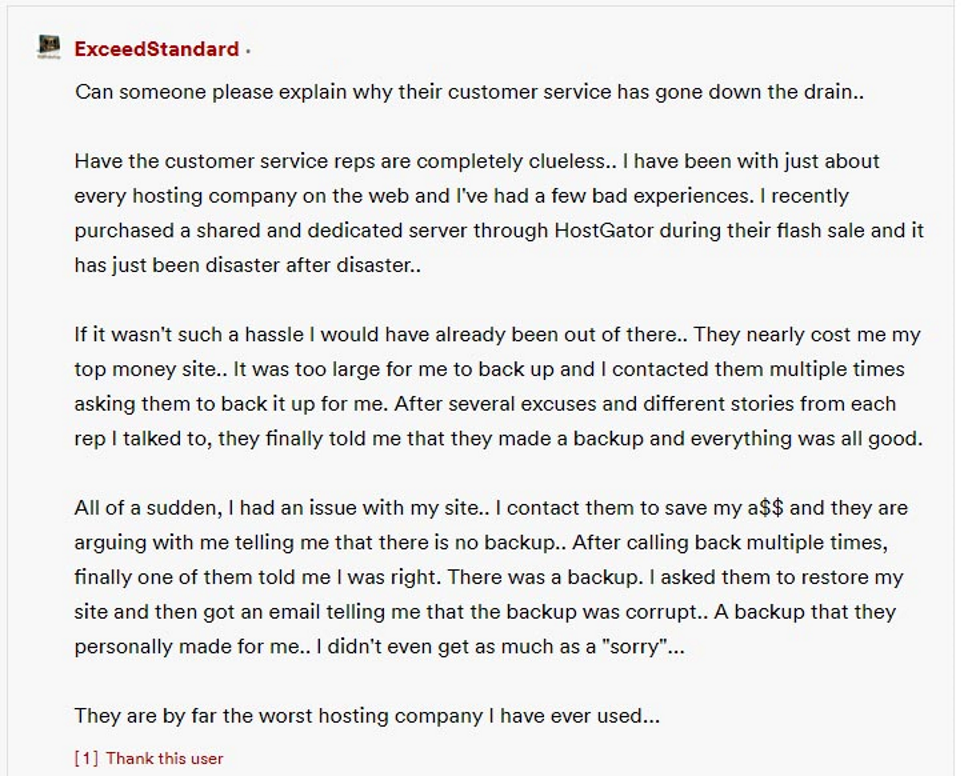The width and height of the screenshot is (972, 776).
Task: Click the Thank this user link
Action: click(x=164, y=758)
